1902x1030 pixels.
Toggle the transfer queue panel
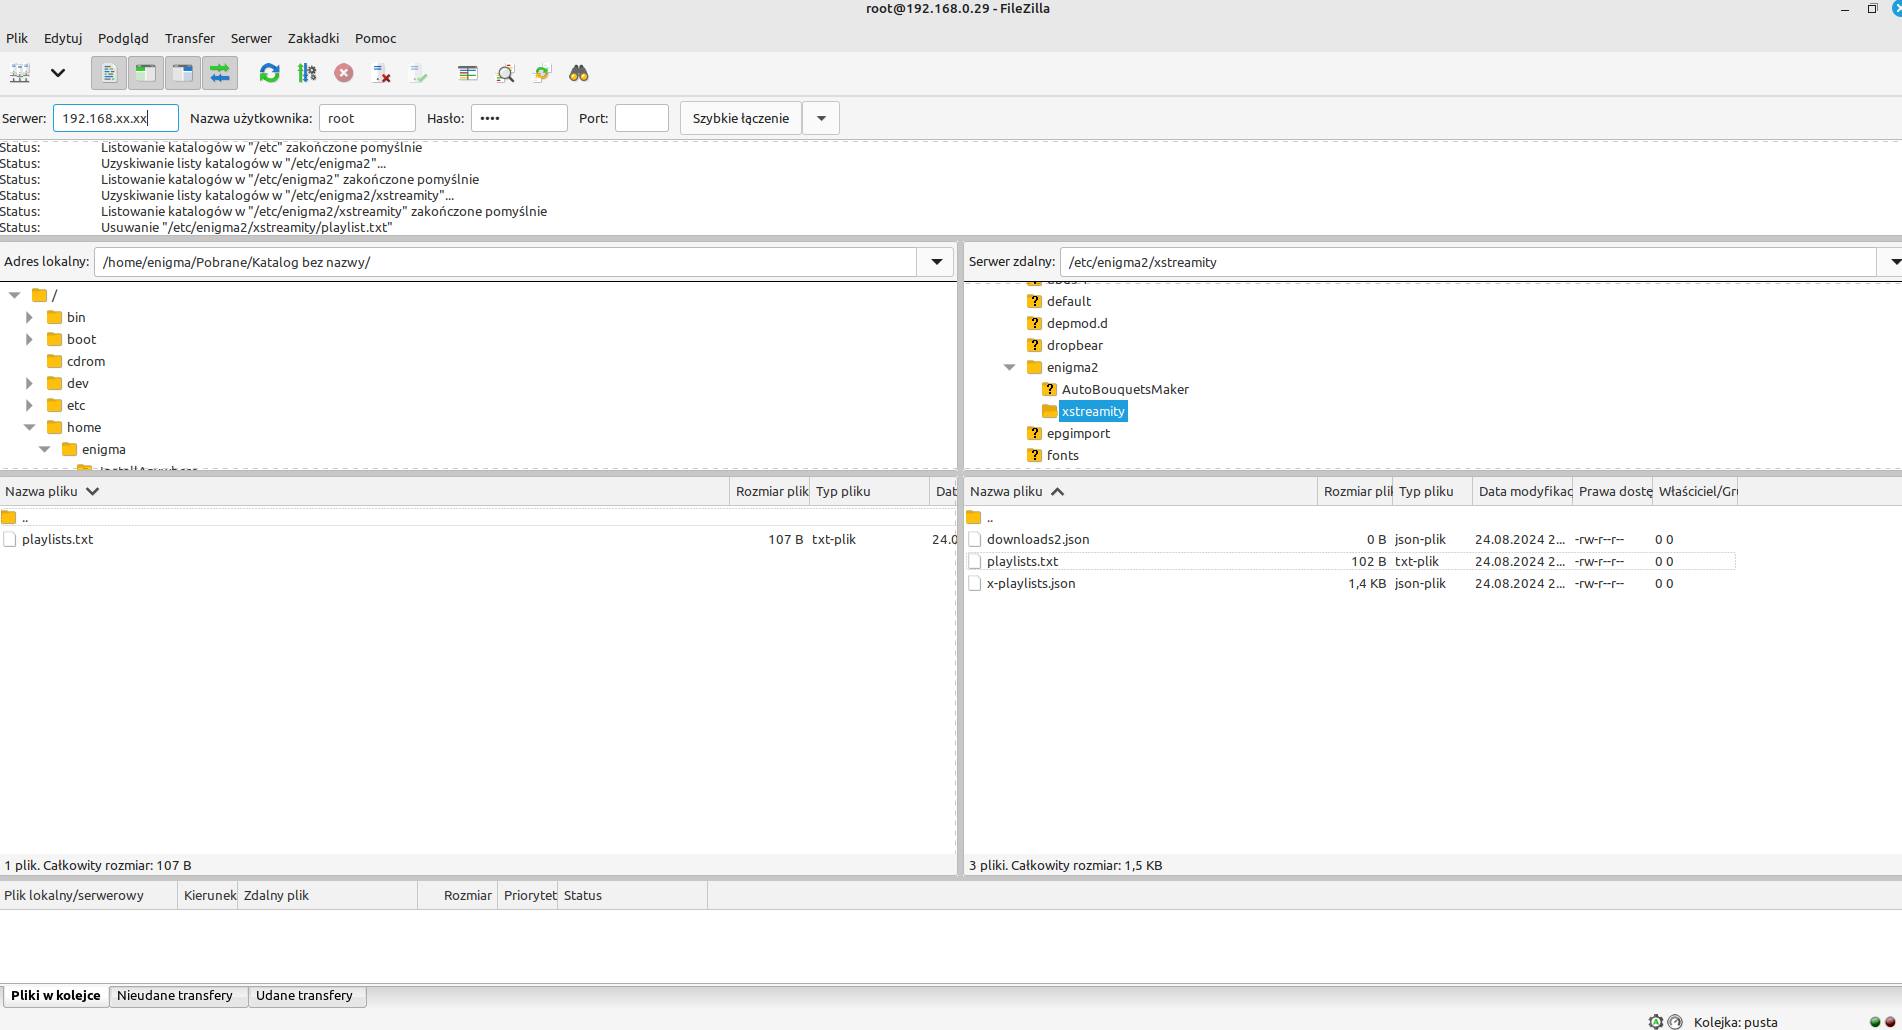point(221,73)
